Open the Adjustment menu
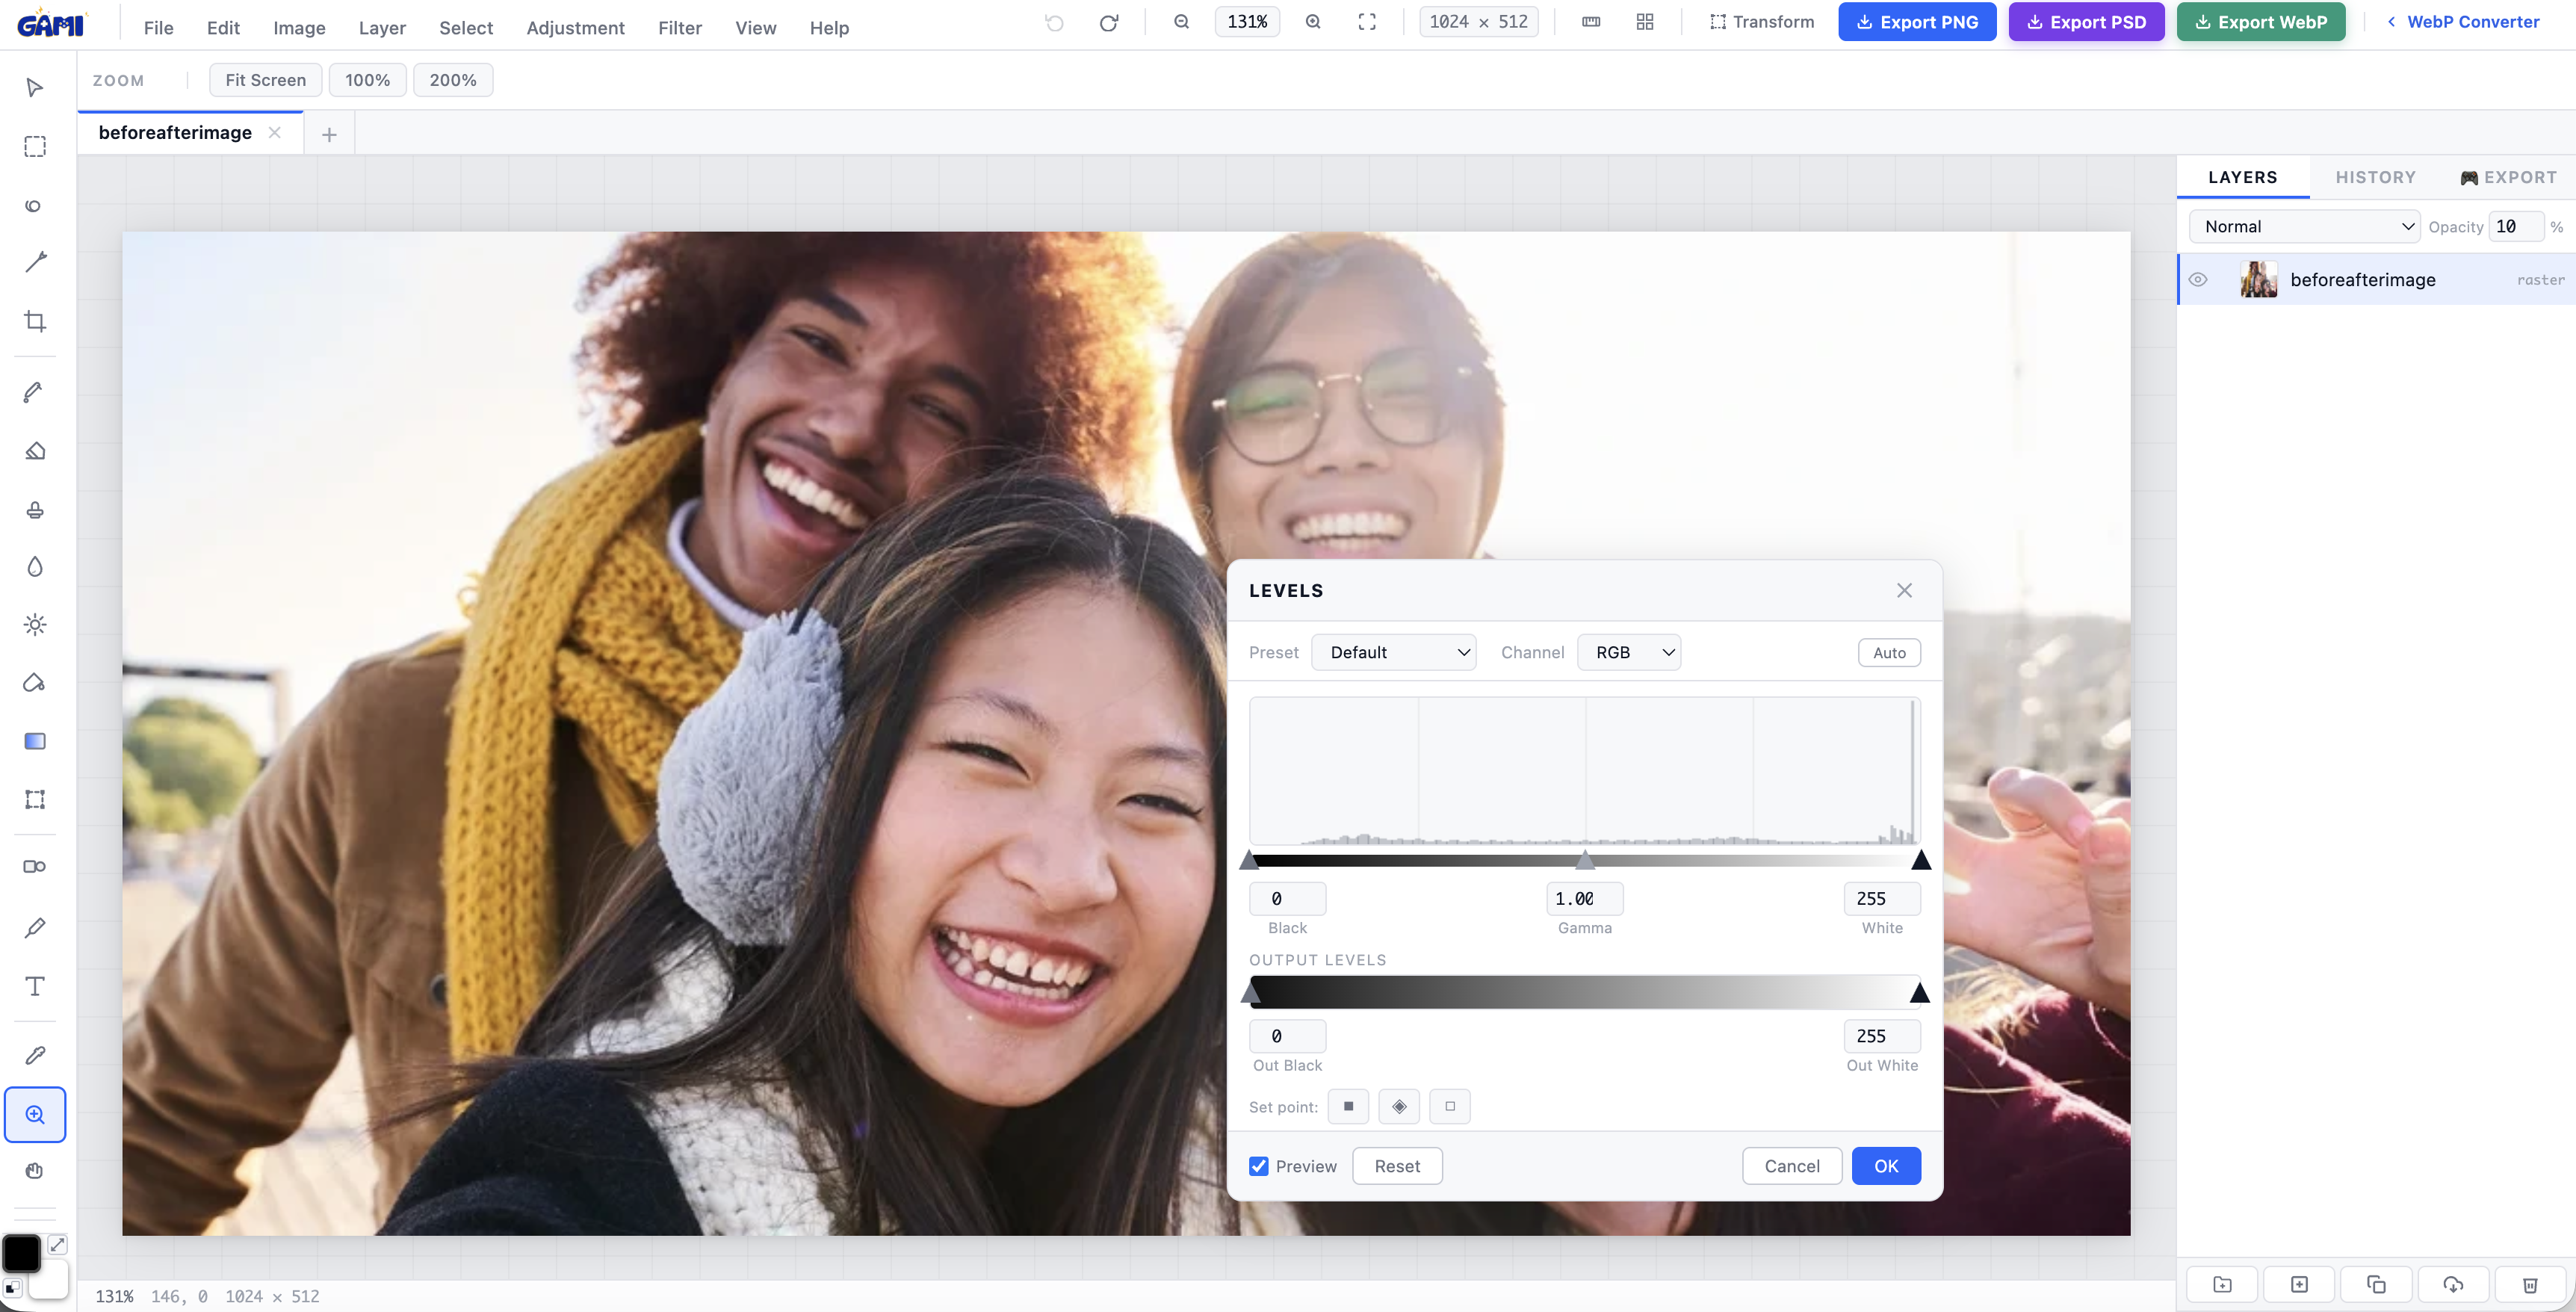Viewport: 2576px width, 1312px height. click(575, 28)
